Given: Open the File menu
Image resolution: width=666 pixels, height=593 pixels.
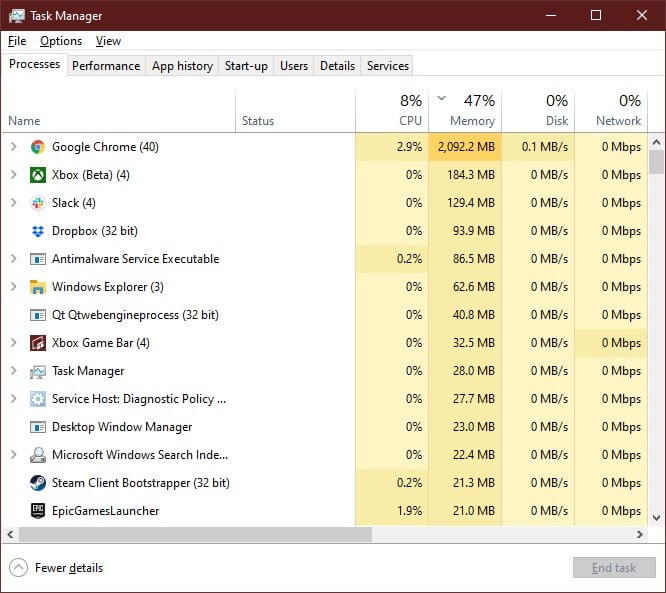Looking at the screenshot, I should pyautogui.click(x=17, y=41).
